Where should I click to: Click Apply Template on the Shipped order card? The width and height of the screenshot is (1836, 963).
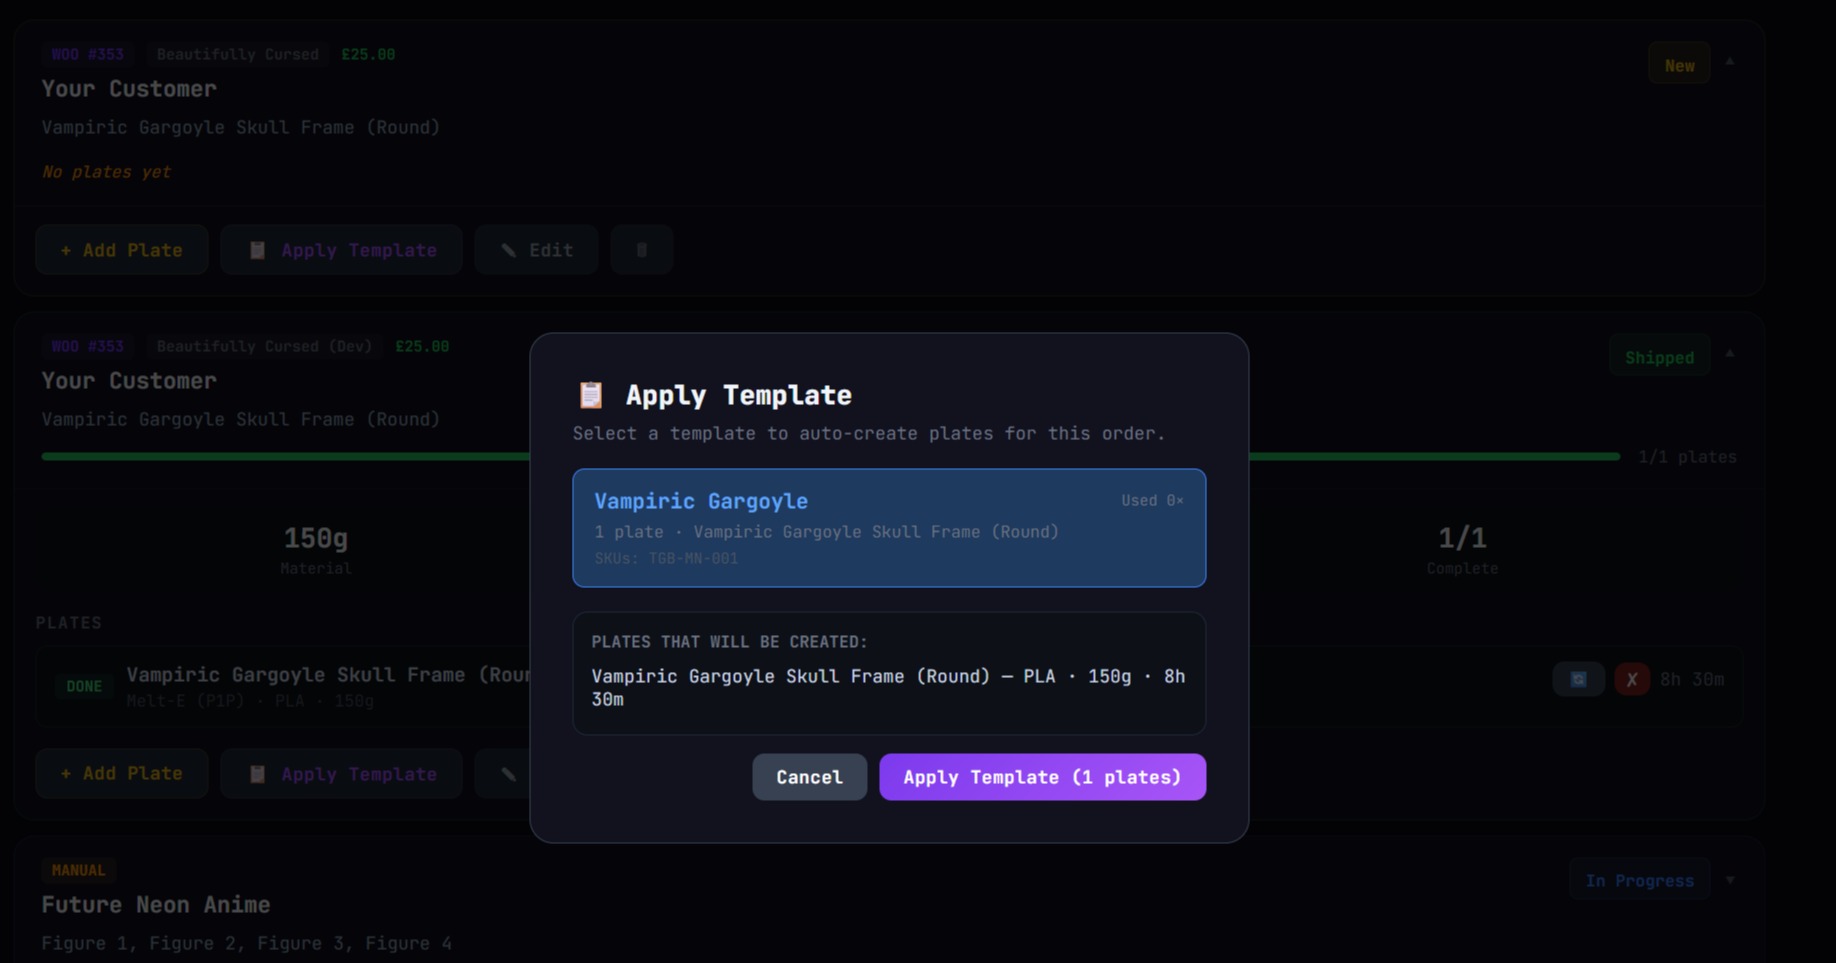tap(341, 774)
